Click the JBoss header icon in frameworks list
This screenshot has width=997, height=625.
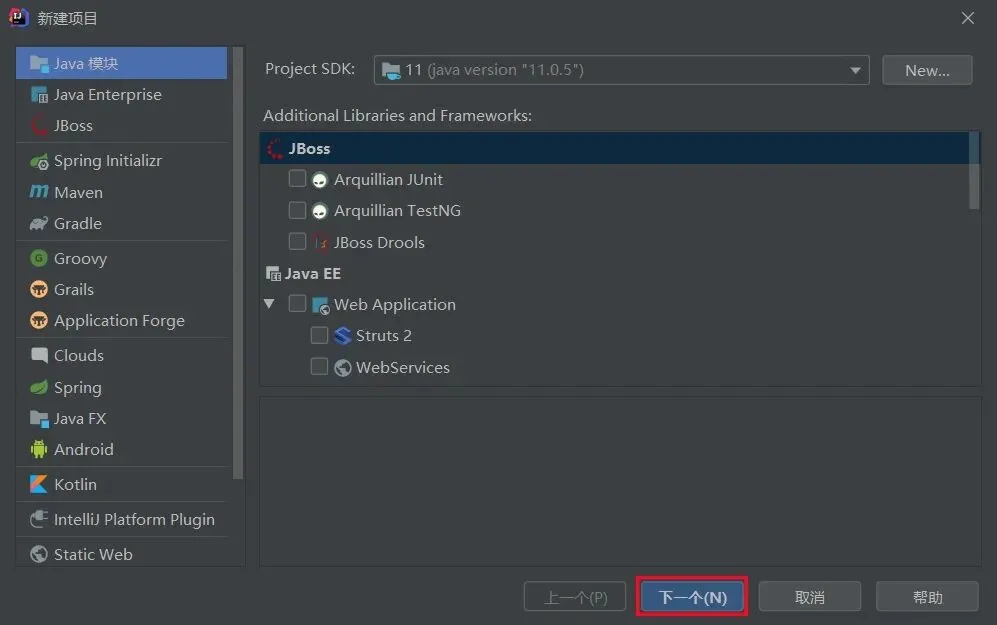tap(275, 149)
